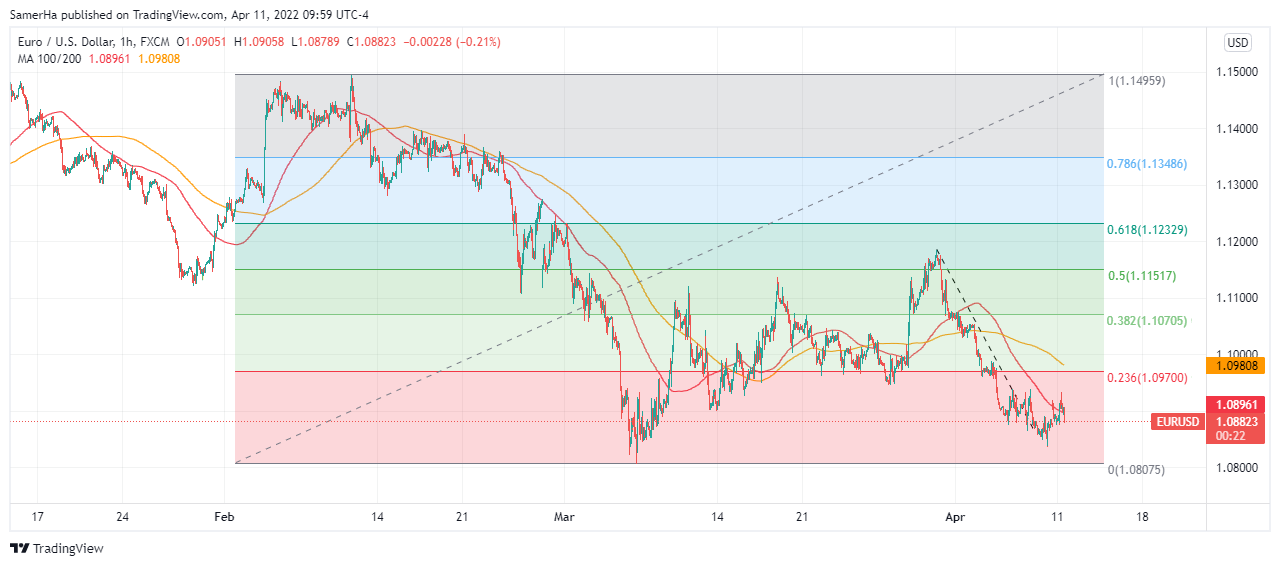Screen dimensions: 1280x566
Task: Select the 0.382 Fibonacci level label
Action: click(x=1146, y=321)
